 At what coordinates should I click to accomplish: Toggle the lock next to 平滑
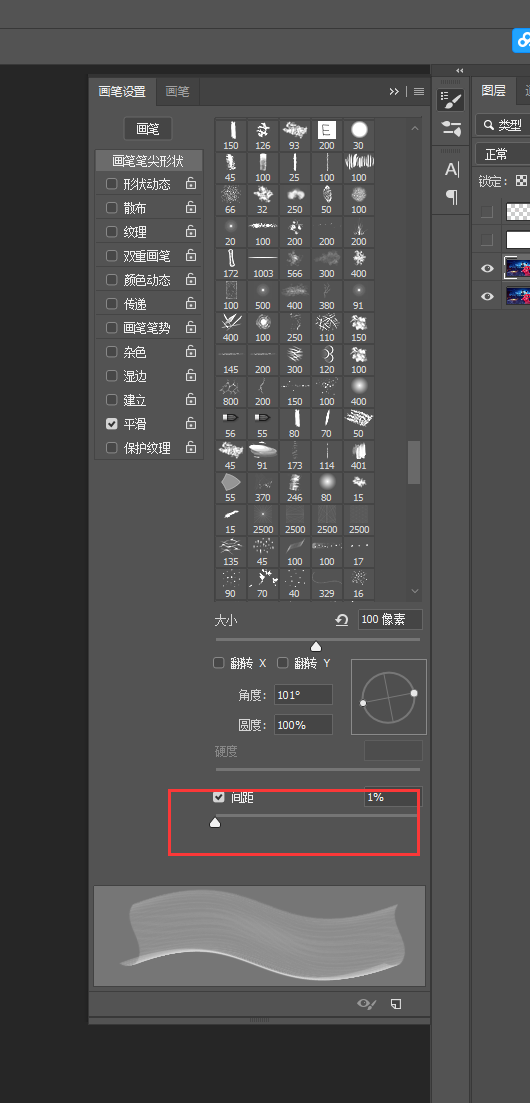(191, 423)
